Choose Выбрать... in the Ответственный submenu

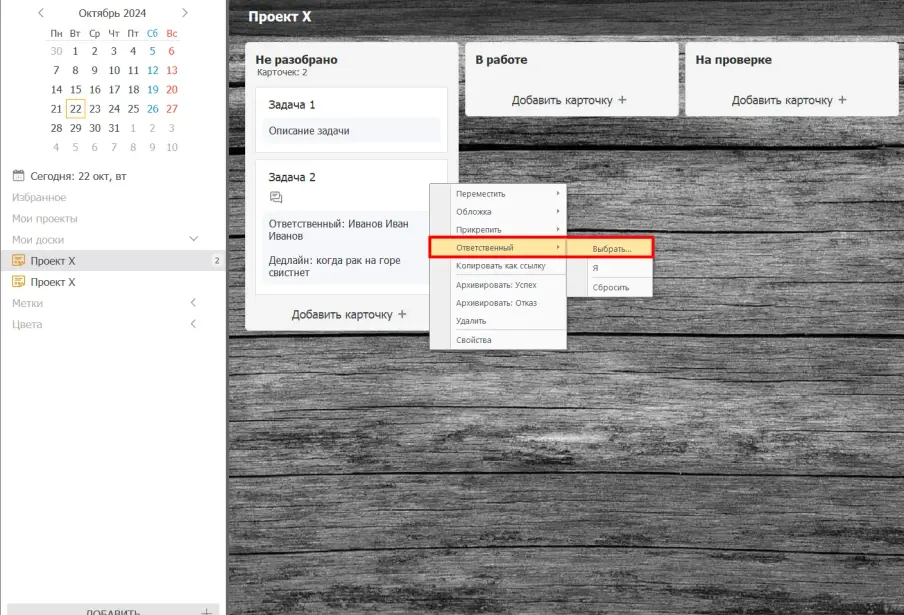tap(611, 248)
